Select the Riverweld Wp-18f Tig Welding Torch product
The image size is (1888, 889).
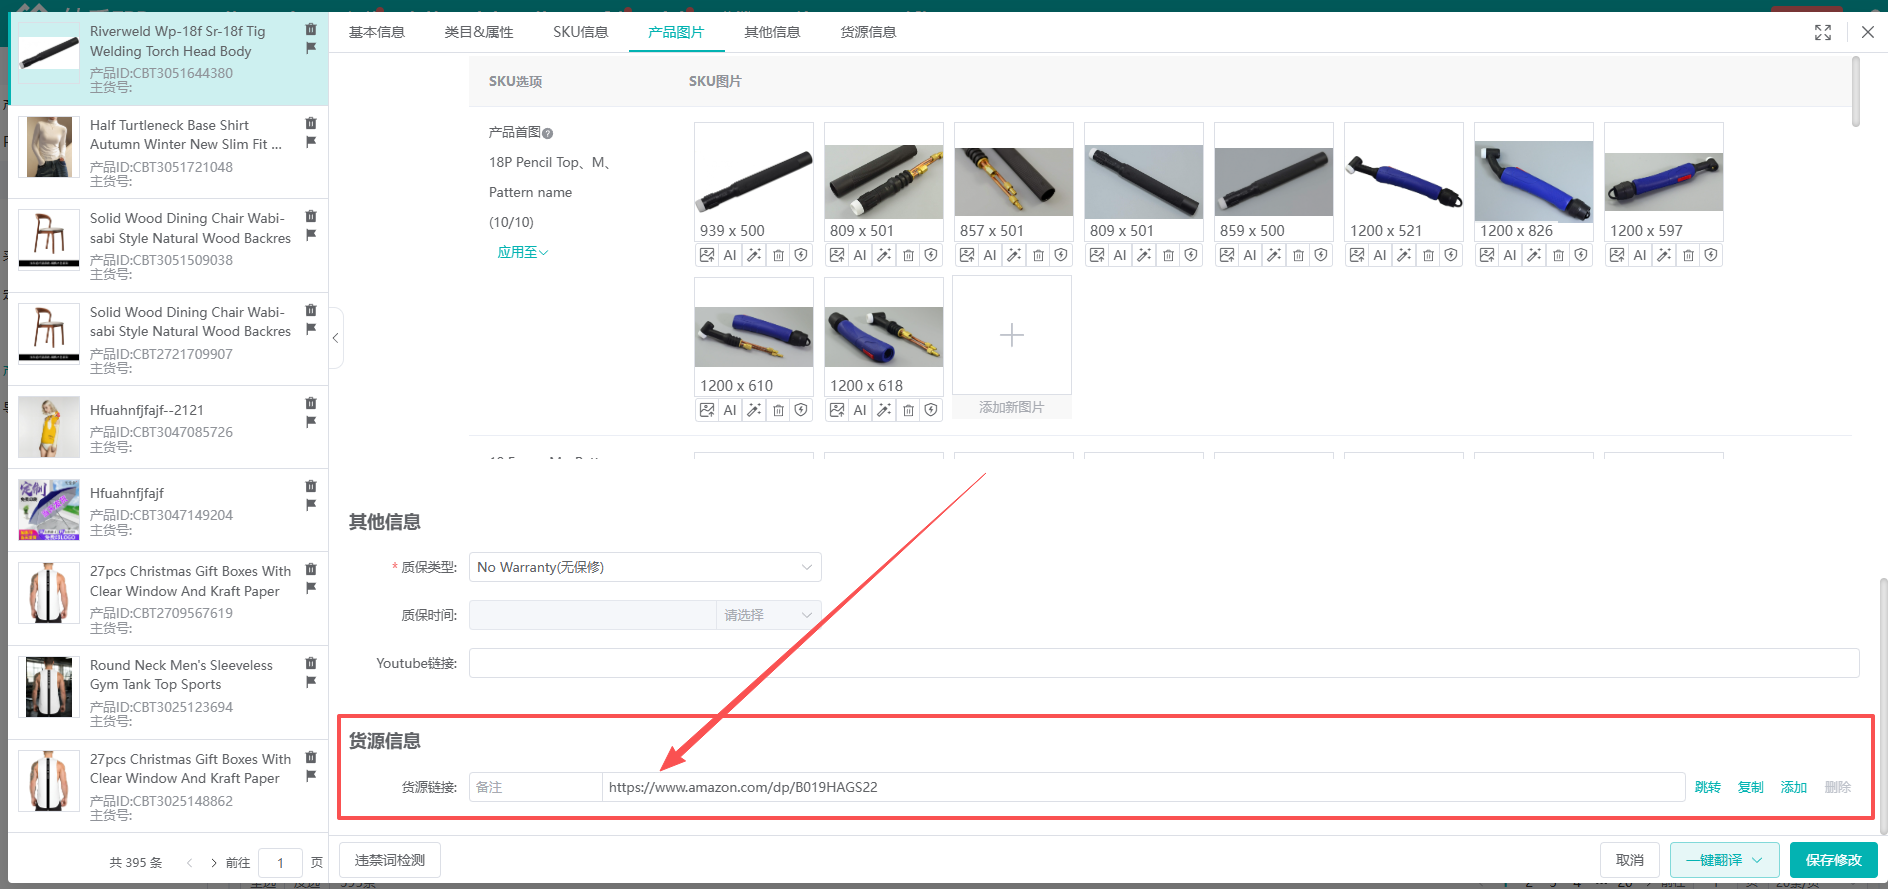168,59
